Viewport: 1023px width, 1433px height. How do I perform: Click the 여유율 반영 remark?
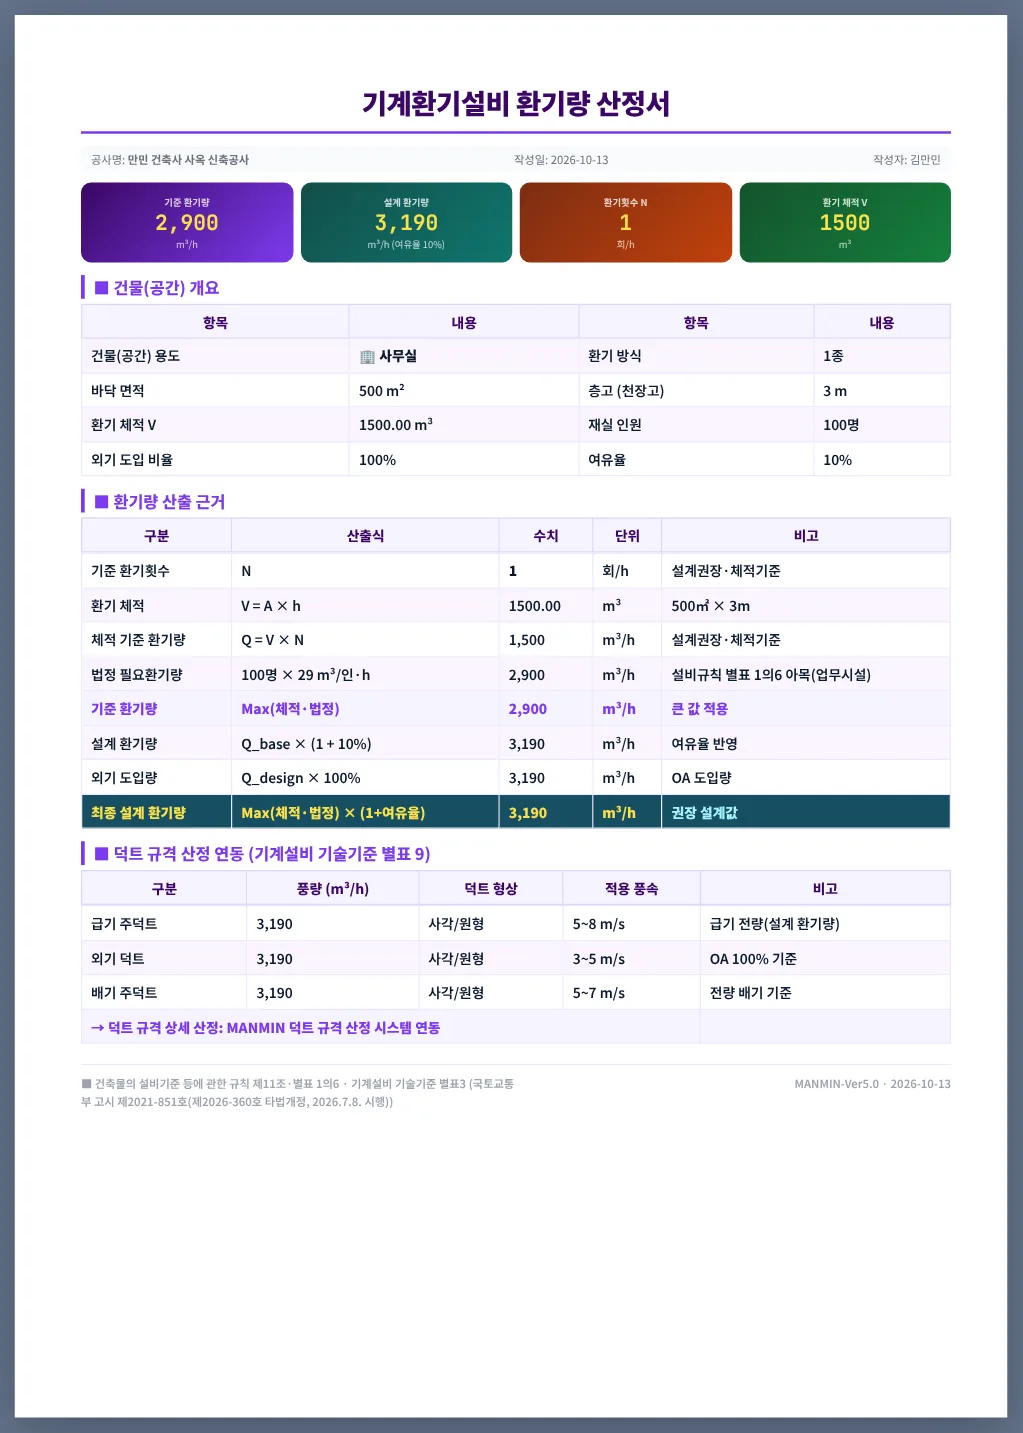pos(704,744)
